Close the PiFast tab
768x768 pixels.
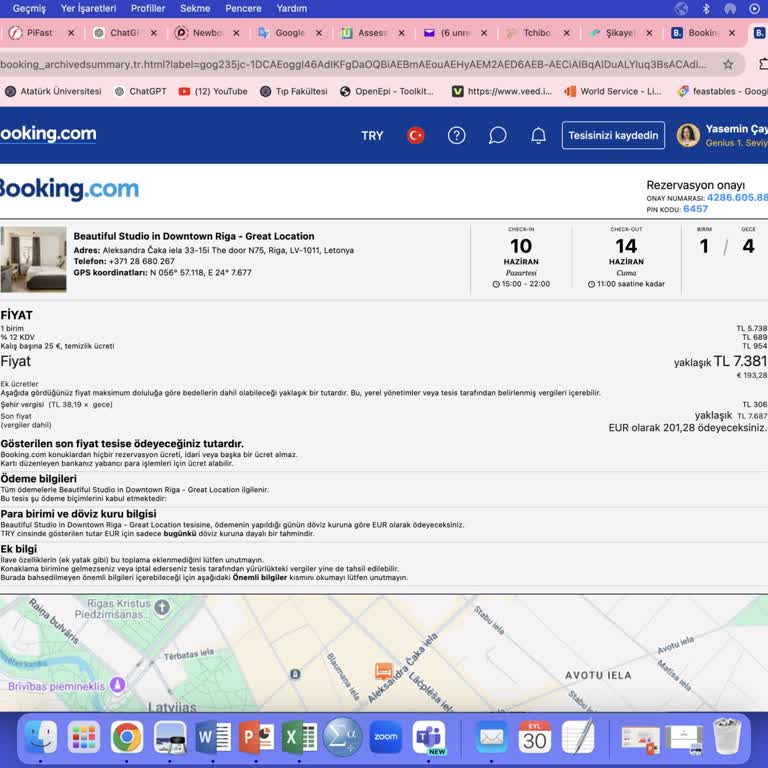pos(71,33)
